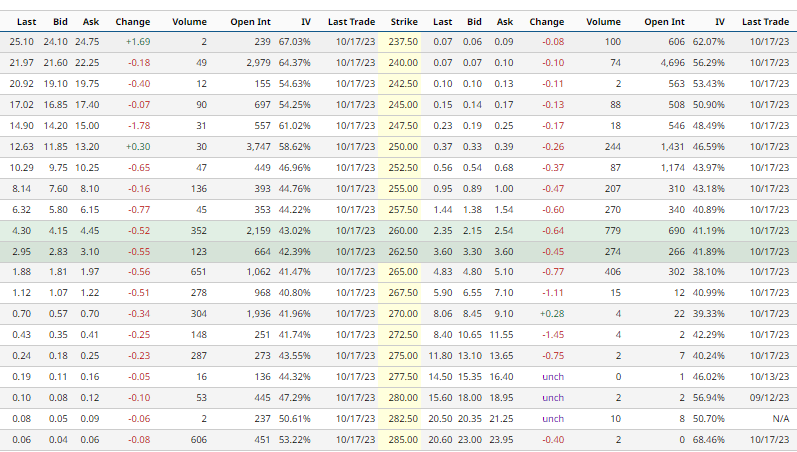Click the 6.32 last price

21,209
